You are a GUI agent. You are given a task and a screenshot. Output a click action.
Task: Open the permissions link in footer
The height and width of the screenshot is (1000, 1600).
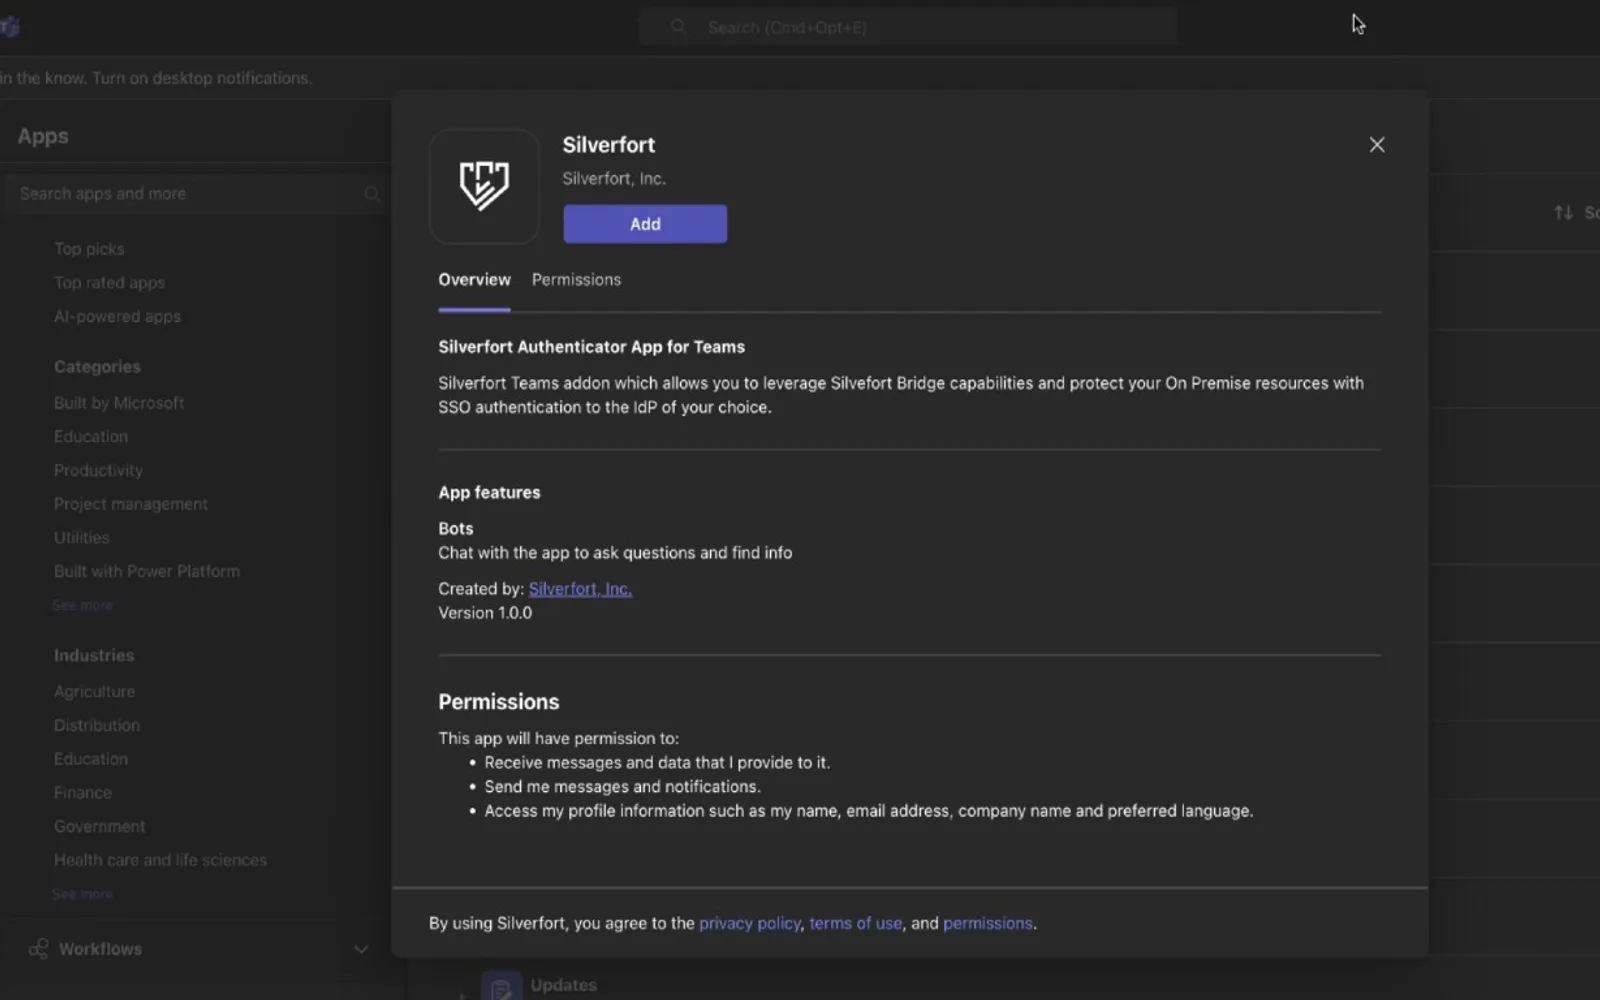pos(988,923)
